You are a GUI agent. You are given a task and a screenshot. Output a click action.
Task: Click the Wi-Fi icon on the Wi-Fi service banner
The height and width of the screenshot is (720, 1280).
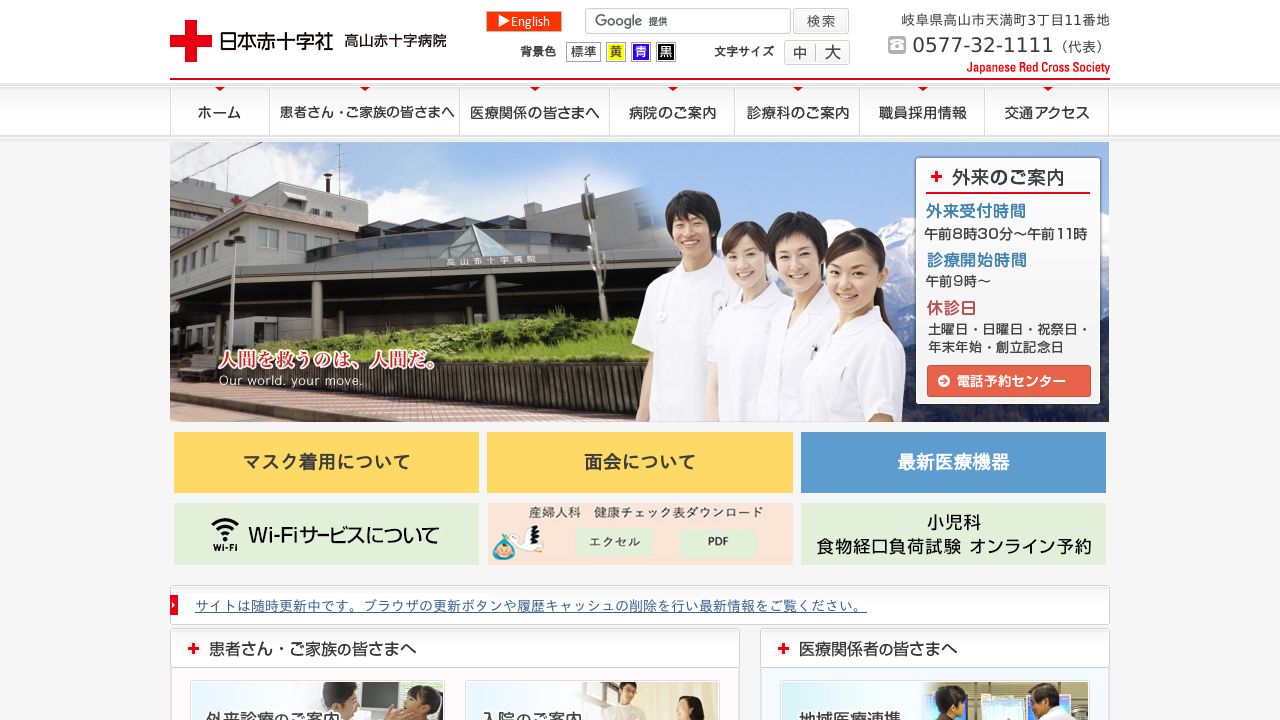(x=224, y=533)
